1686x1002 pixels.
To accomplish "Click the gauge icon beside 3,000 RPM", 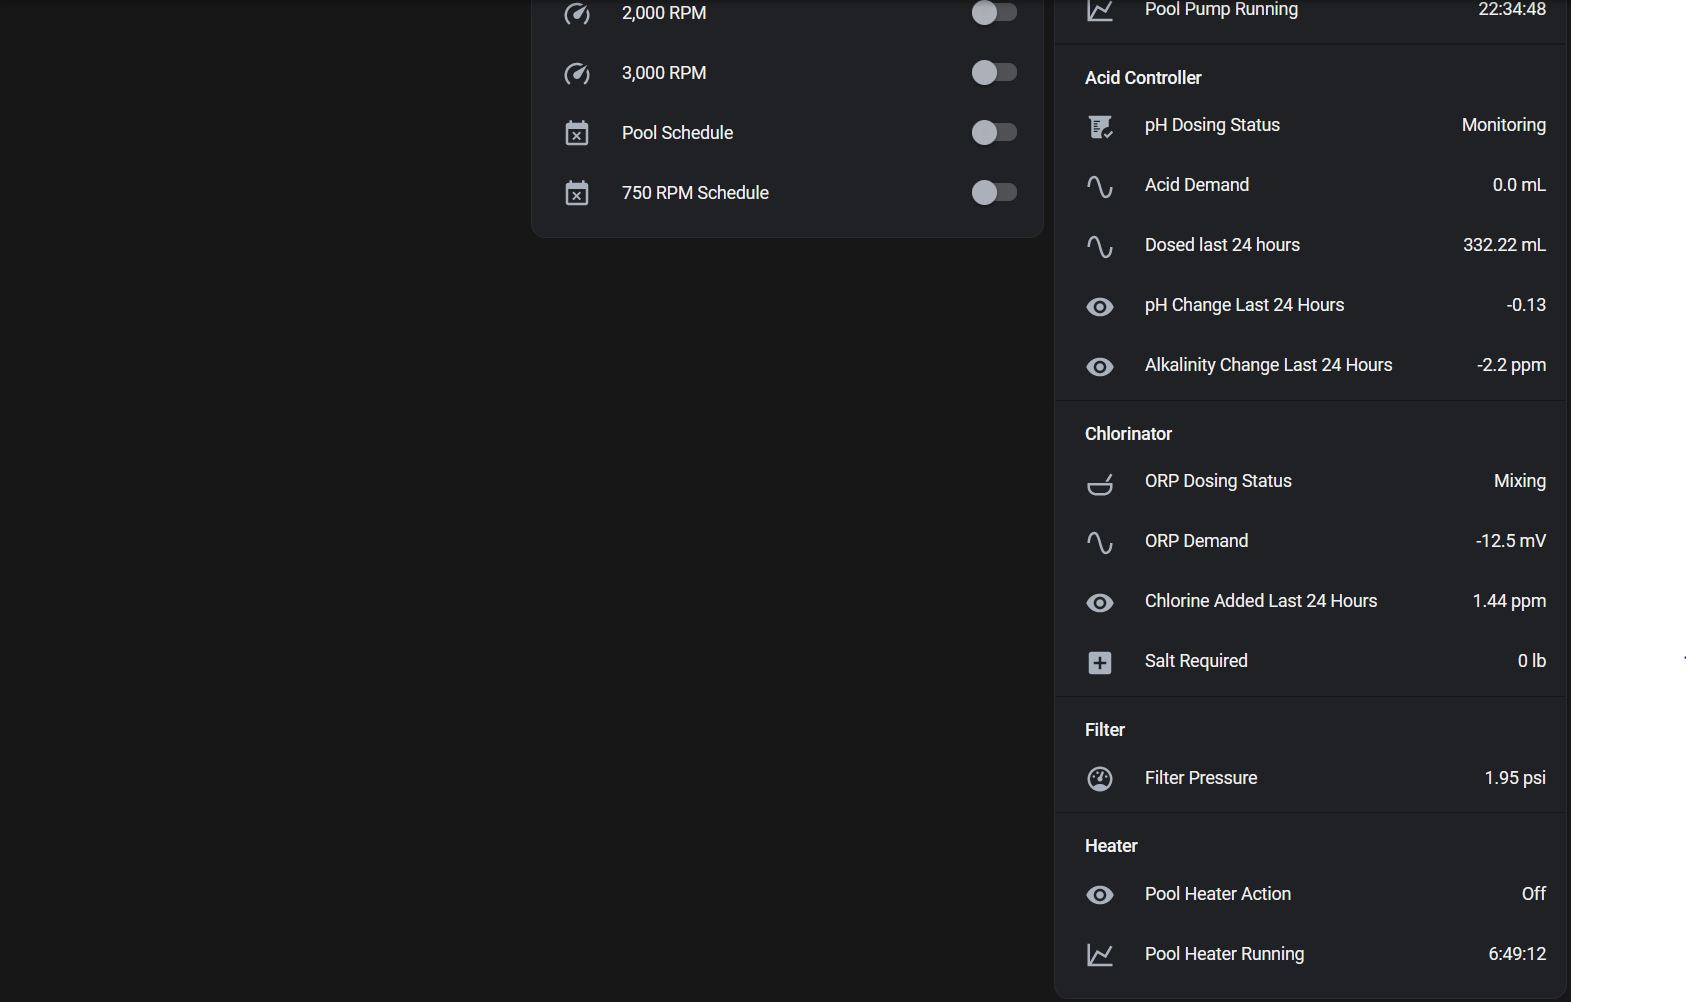I will pyautogui.click(x=577, y=72).
